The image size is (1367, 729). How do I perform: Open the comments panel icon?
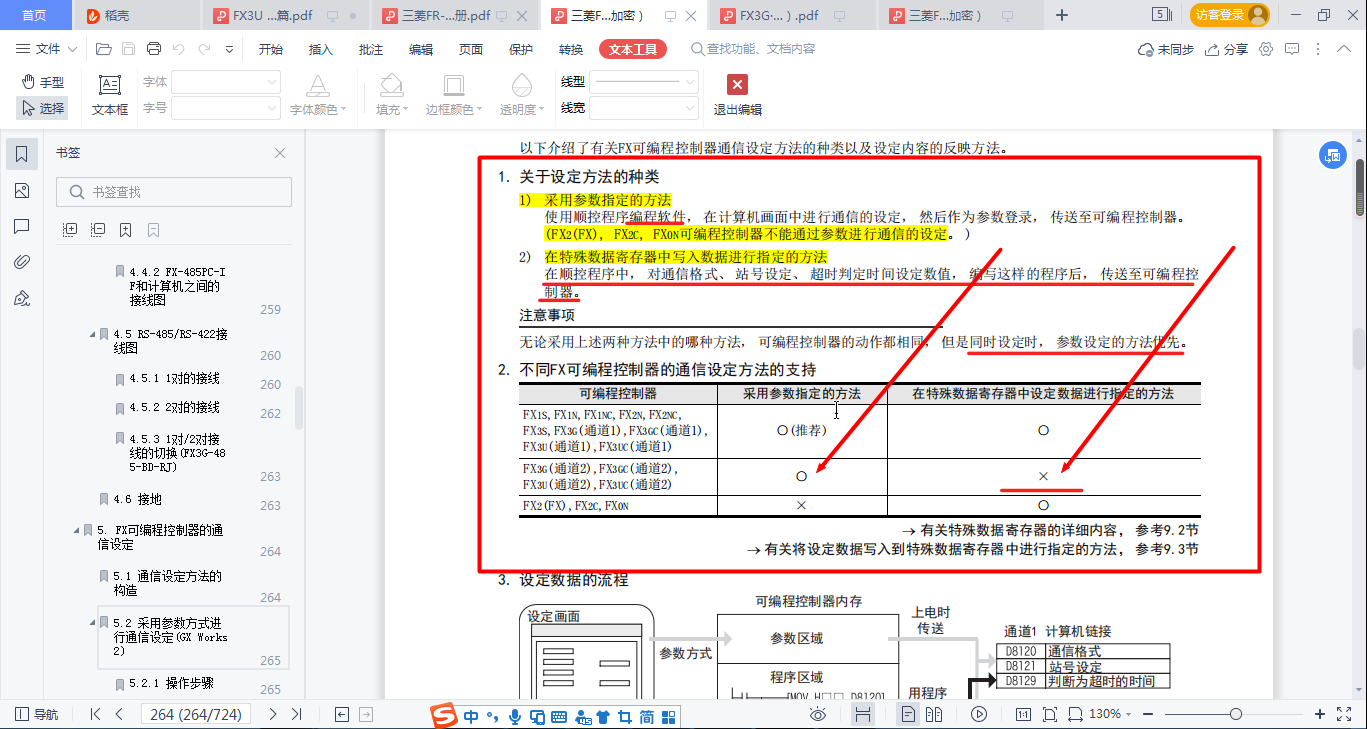coord(21,227)
